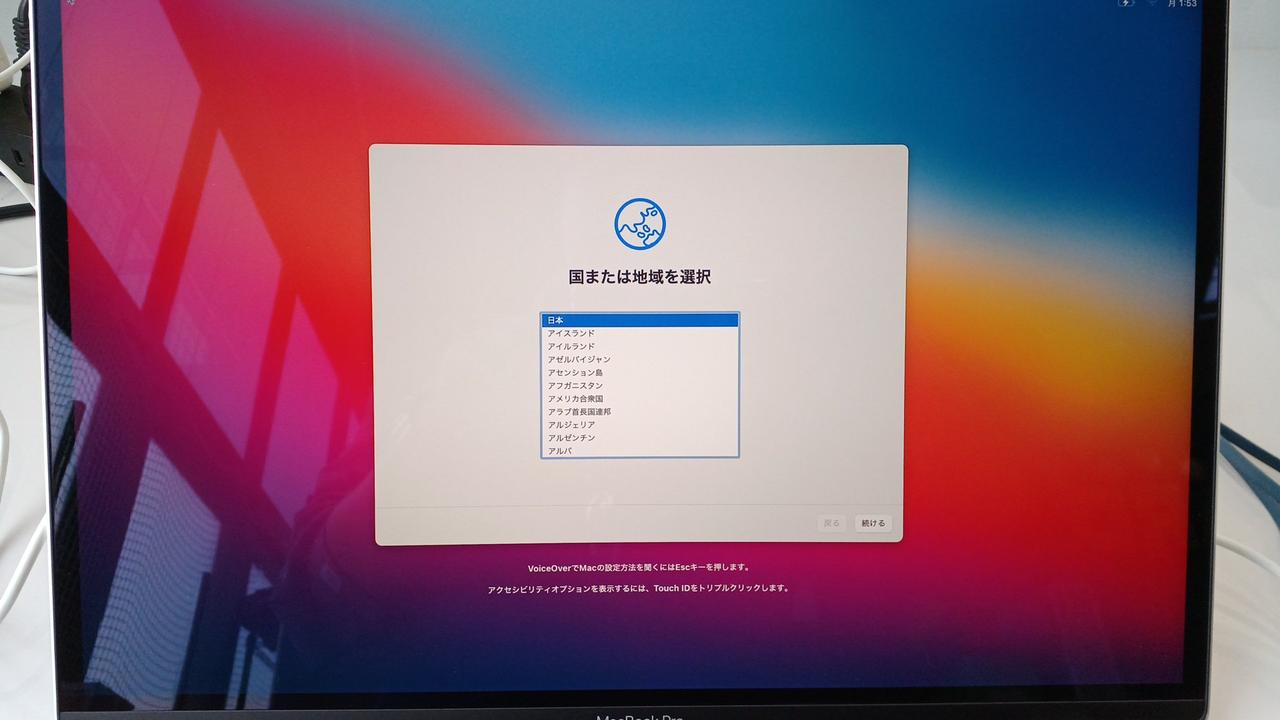Click the Wi-Fi icon in menu bar
Viewport: 1280px width, 720px height.
1151,4
